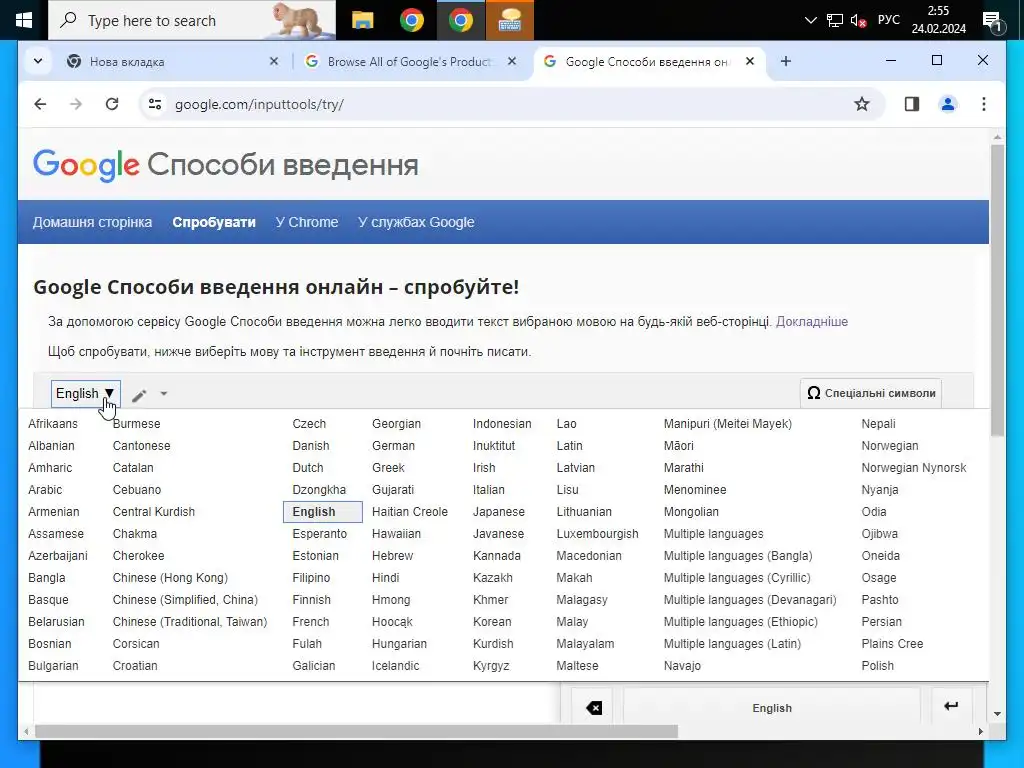
Task: Open Chrome profile avatar
Action: (948, 104)
